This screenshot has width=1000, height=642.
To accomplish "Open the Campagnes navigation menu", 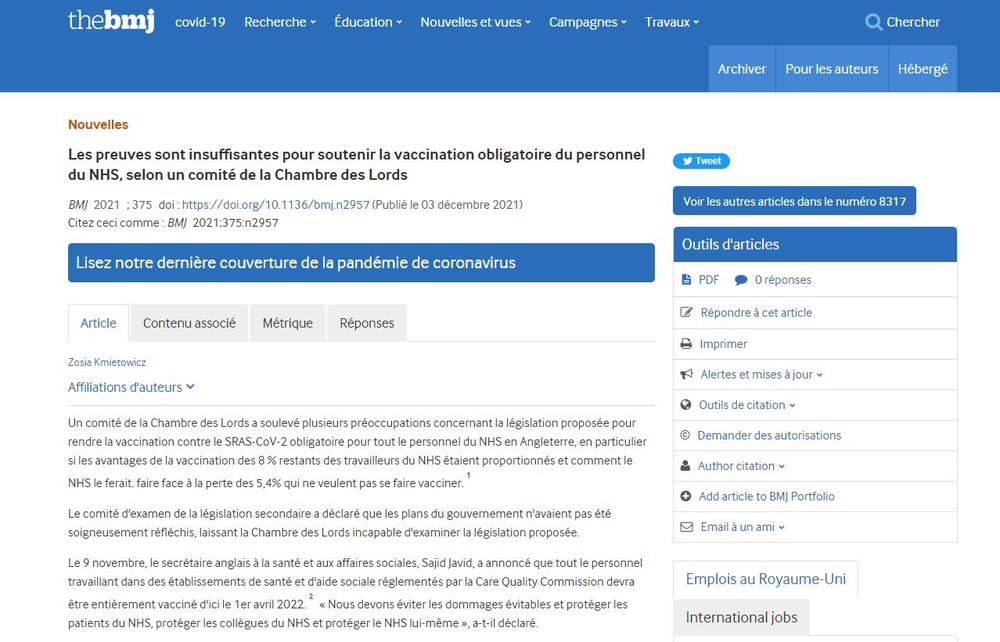I will pos(588,22).
